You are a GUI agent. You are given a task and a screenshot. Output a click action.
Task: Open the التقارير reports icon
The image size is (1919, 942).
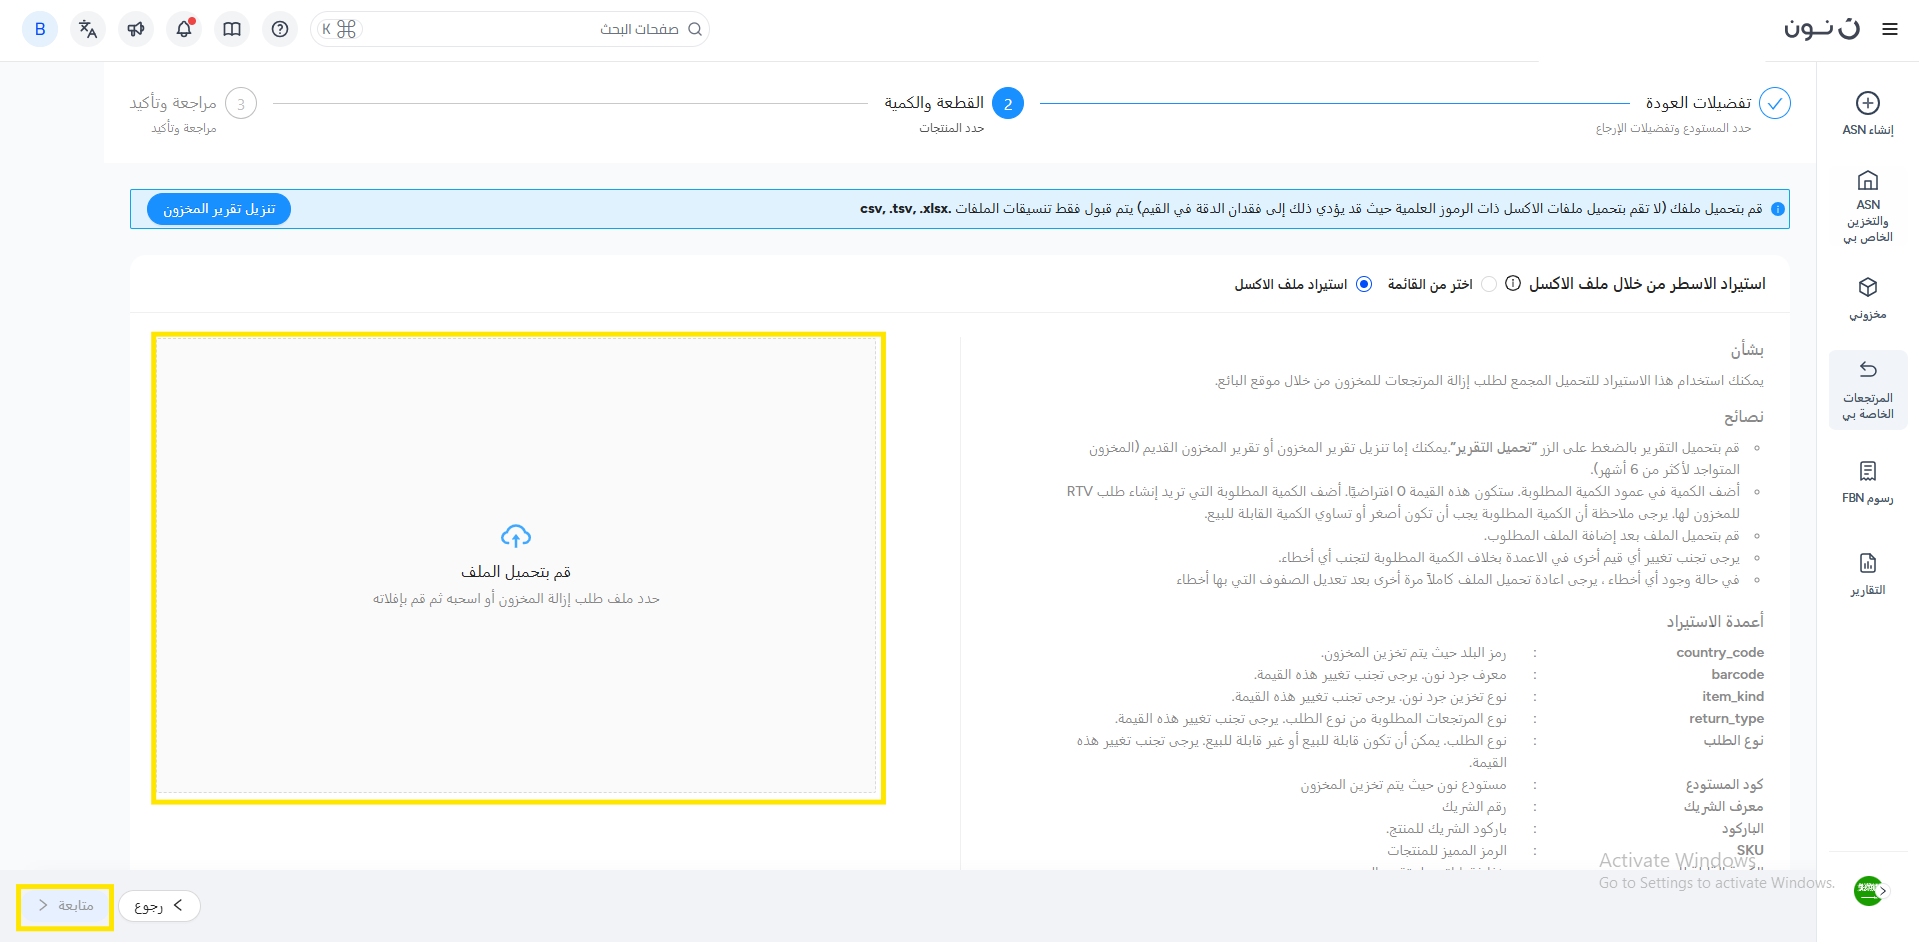click(x=1867, y=563)
